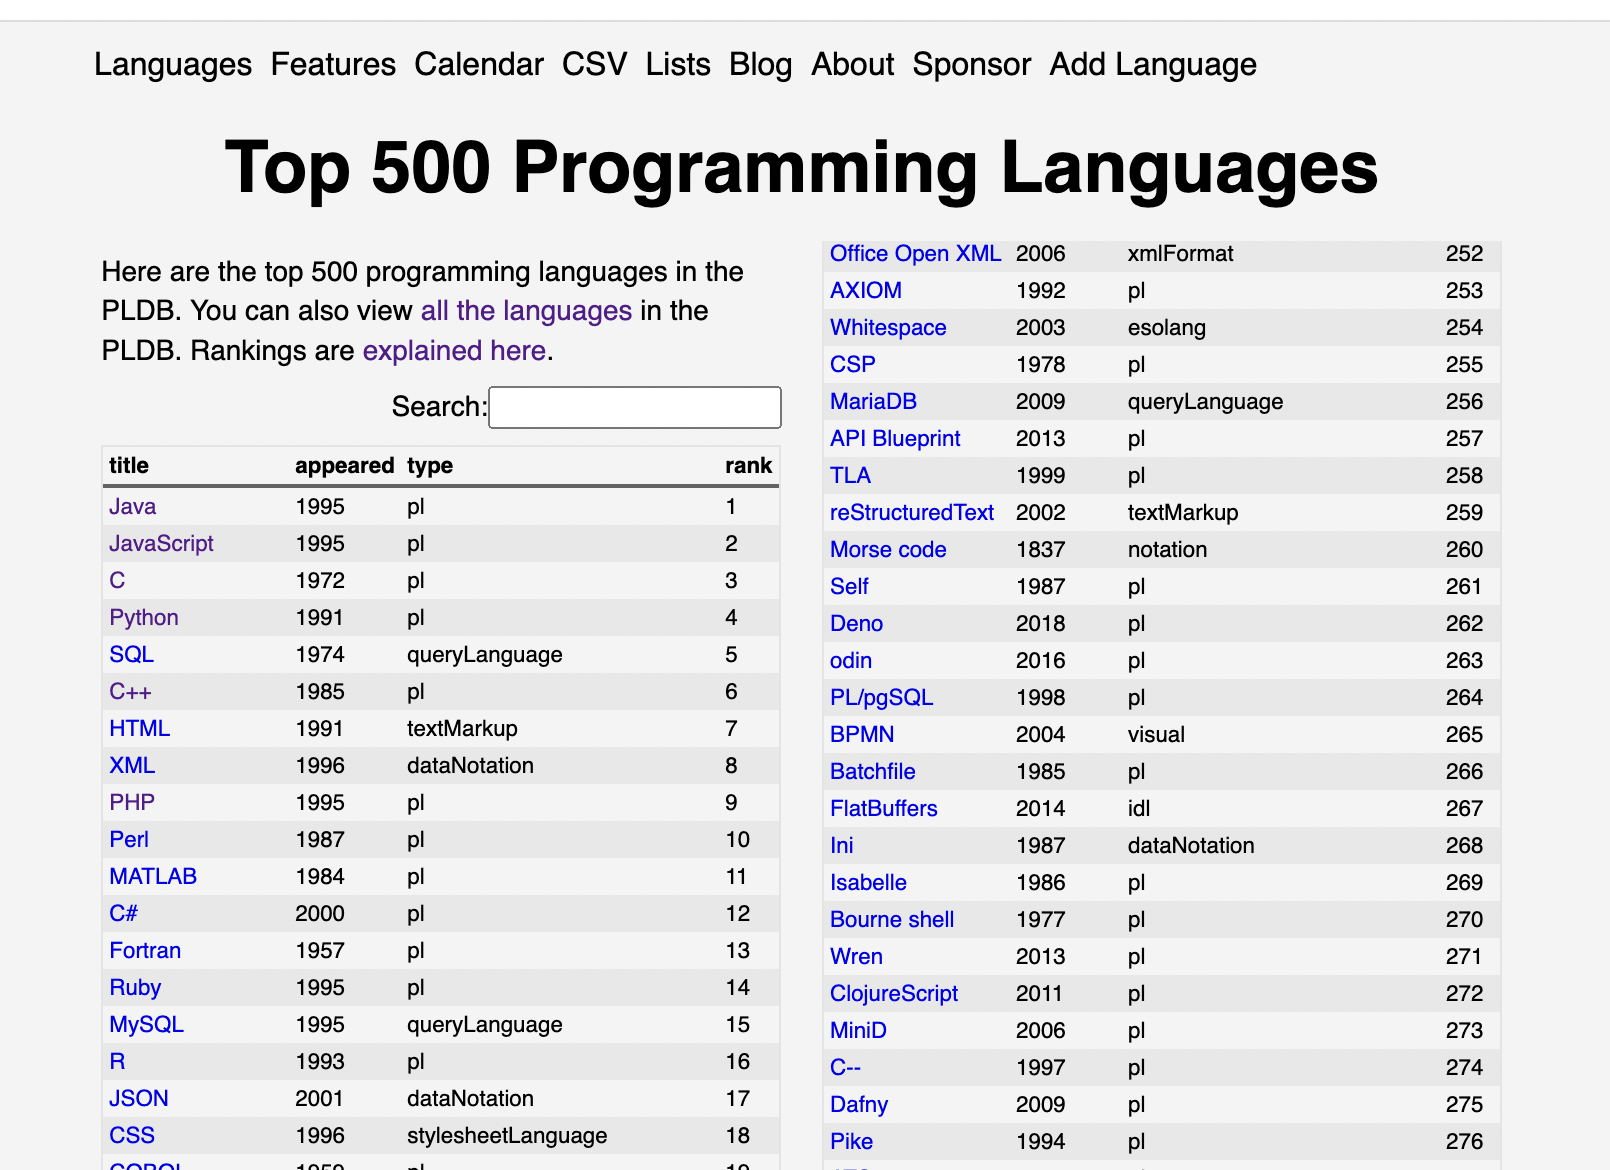Viewport: 1610px width, 1170px height.
Task: Open the C++ language link
Action: point(130,692)
